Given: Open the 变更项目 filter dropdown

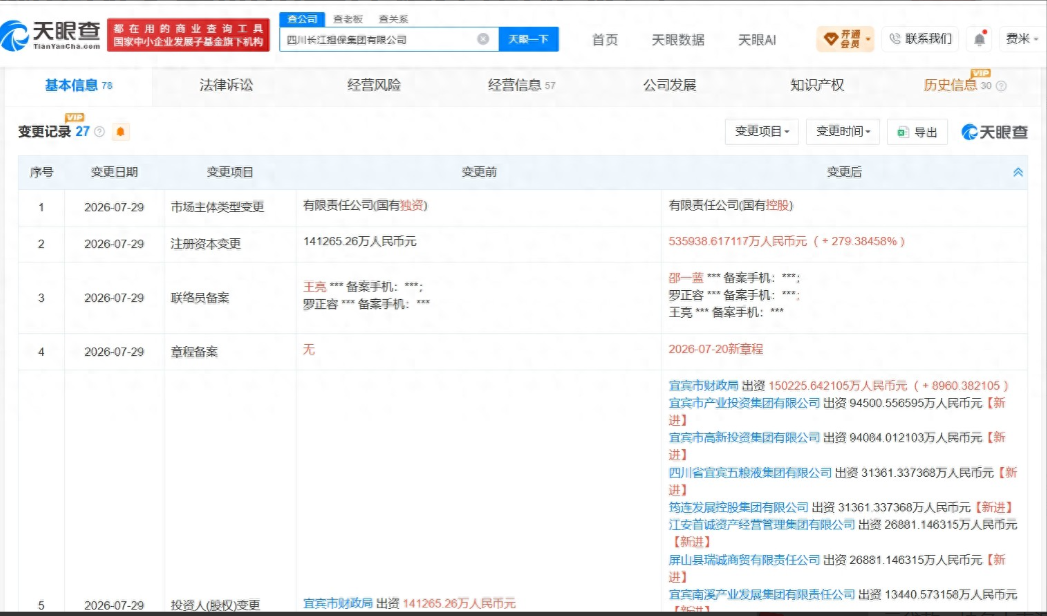Looking at the screenshot, I should click(762, 132).
